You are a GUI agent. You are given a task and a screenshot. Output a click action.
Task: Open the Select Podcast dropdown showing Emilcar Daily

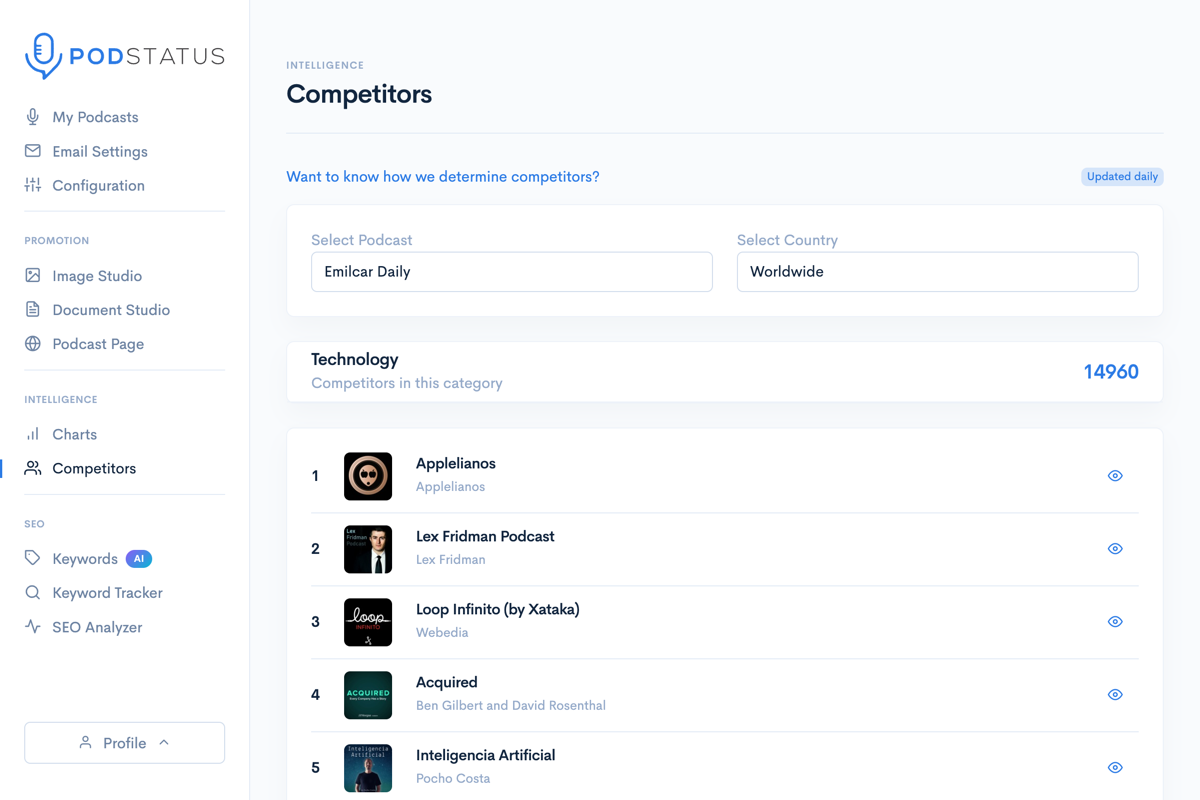coord(511,271)
